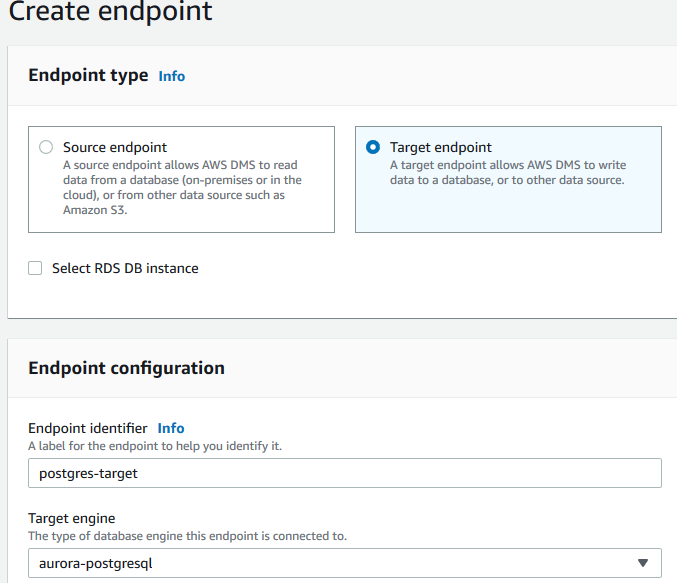Click the Endpoint configuration section heading
Screen dimensions: 677x583
126,368
